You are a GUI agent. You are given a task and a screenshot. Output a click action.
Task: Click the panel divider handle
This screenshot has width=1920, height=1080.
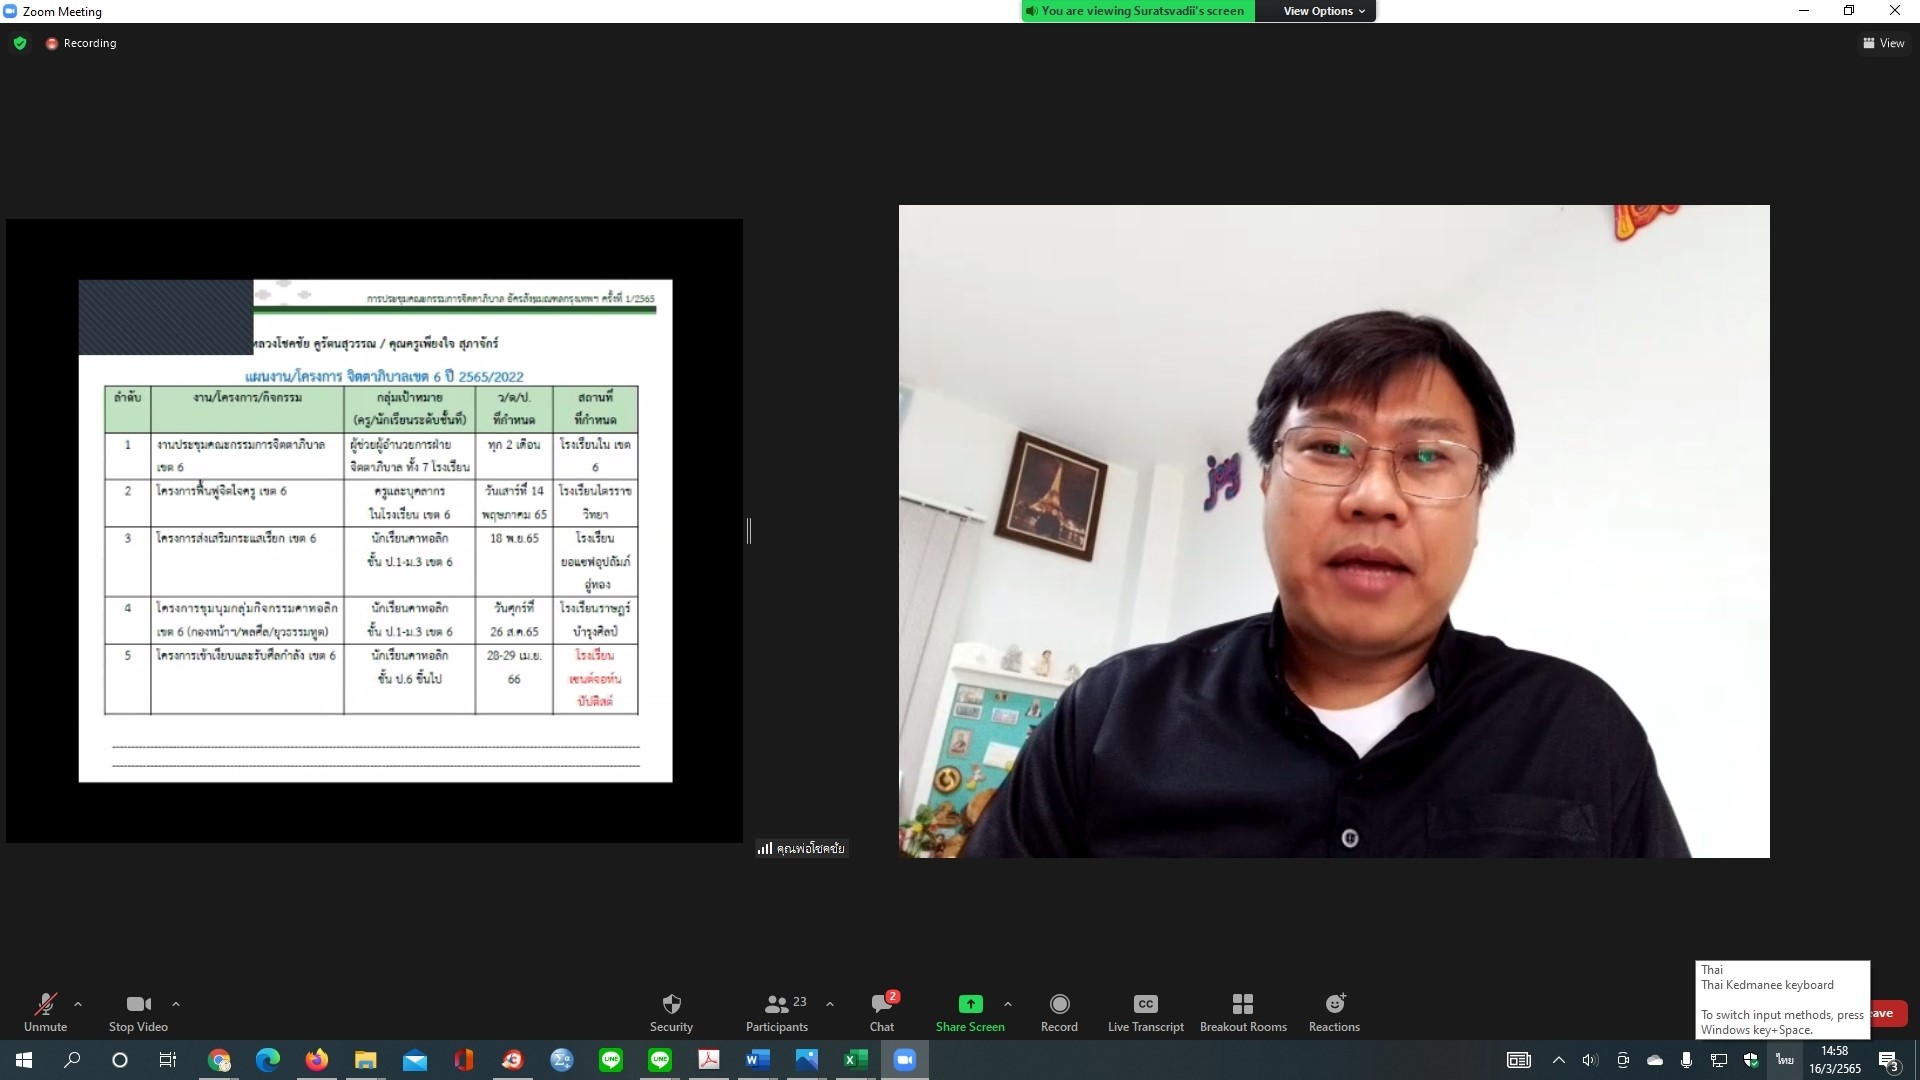(749, 531)
